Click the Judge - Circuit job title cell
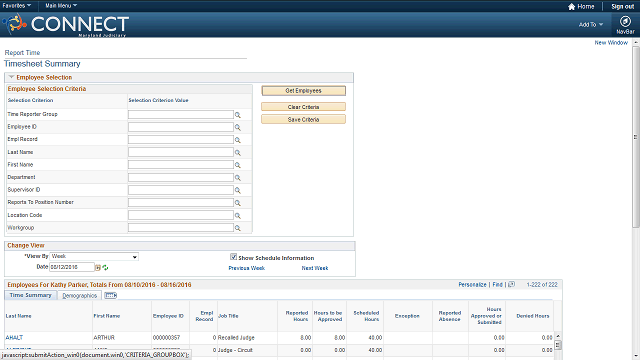Viewport: 640px width, 360px height. point(235,350)
